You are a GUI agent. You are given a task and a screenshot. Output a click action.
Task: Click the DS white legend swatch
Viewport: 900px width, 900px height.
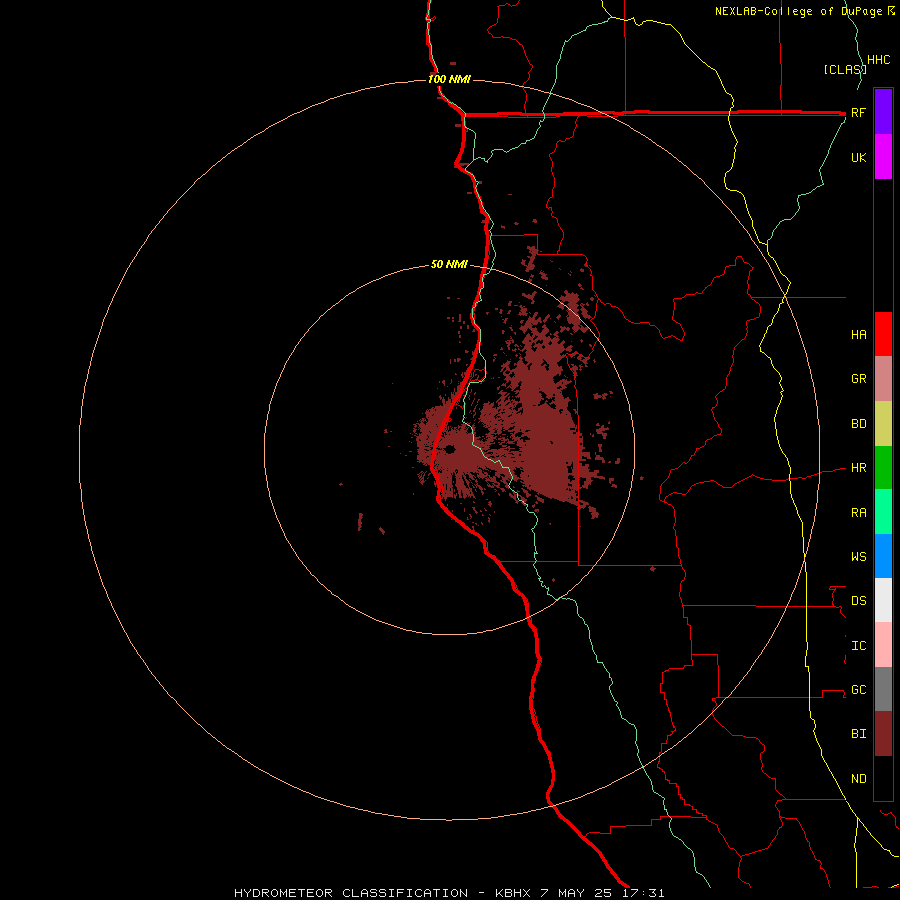pos(883,600)
